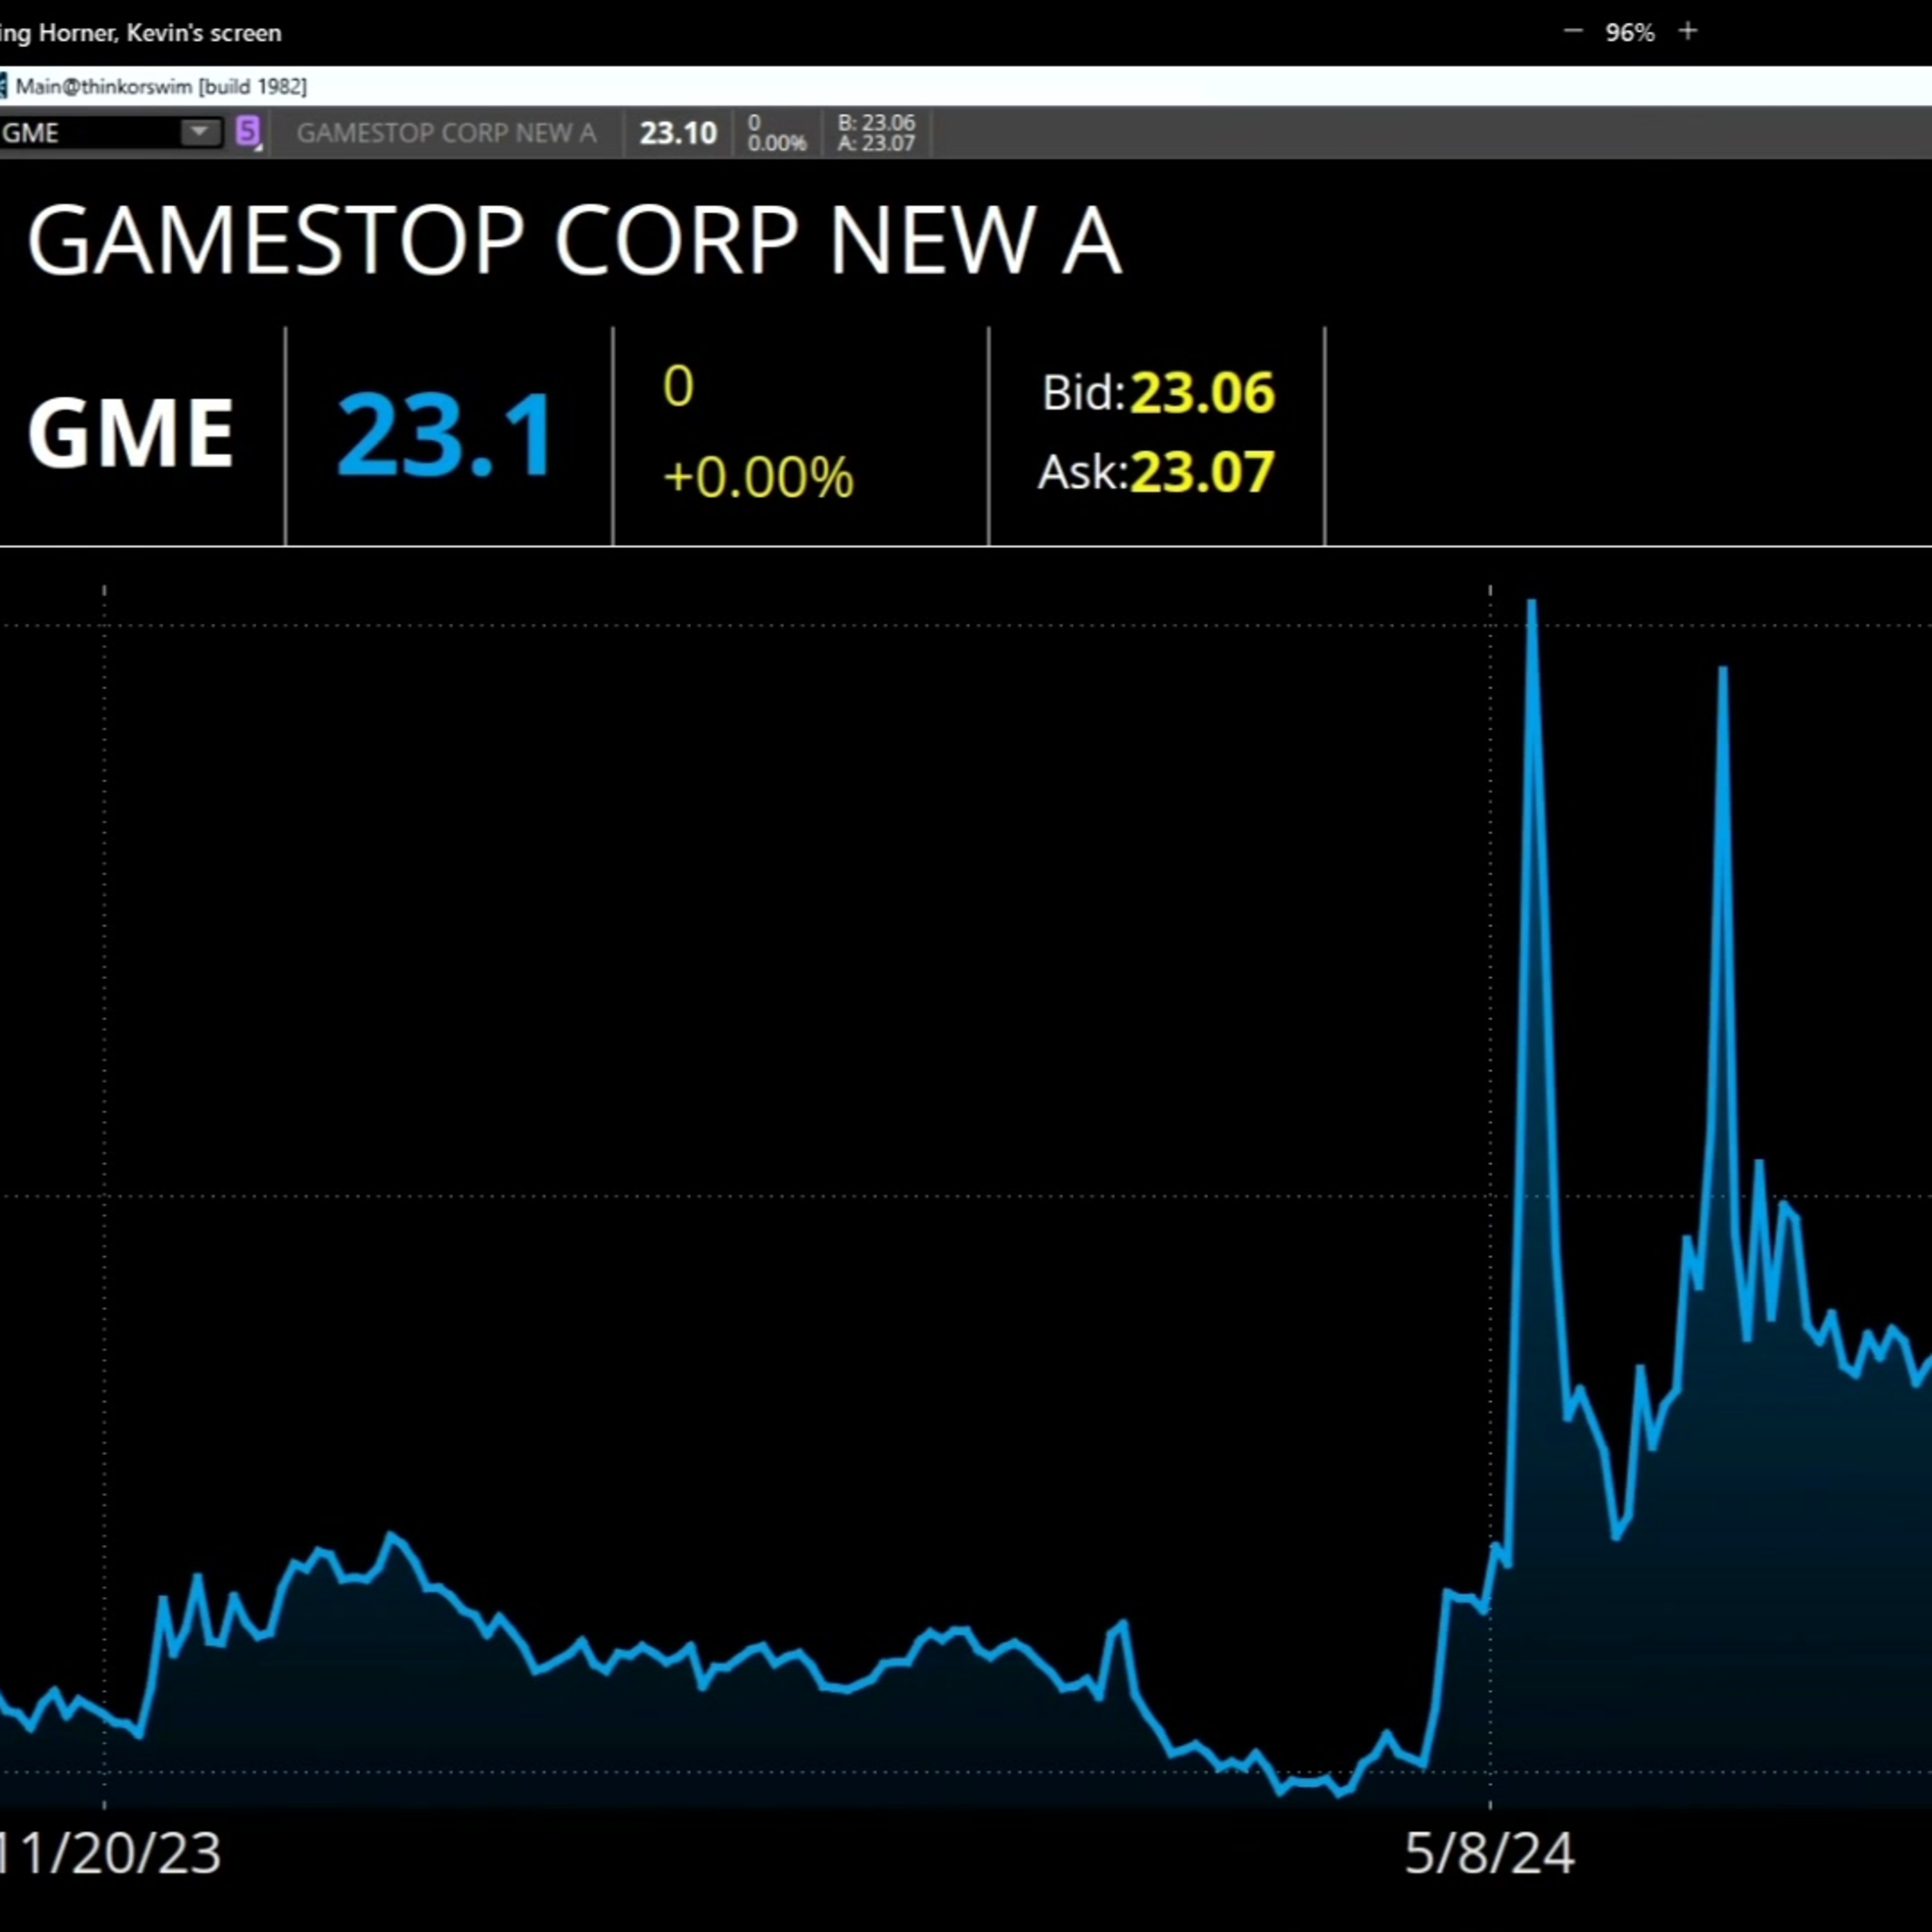Click the yellow 0 net change value
The image size is (1932, 1932).
tap(678, 386)
